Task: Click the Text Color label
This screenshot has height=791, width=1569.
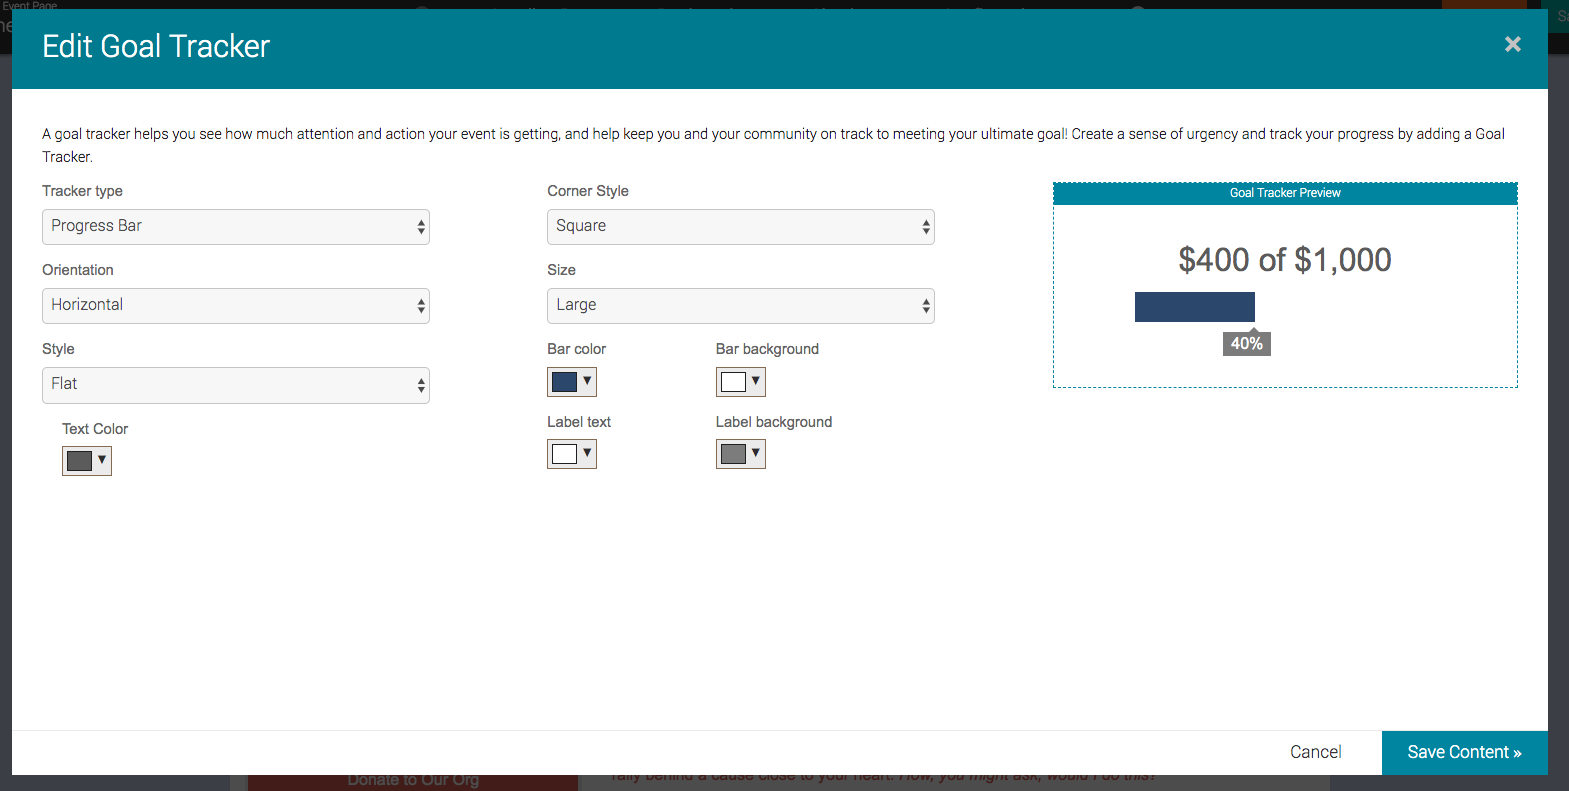Action: pyautogui.click(x=95, y=429)
